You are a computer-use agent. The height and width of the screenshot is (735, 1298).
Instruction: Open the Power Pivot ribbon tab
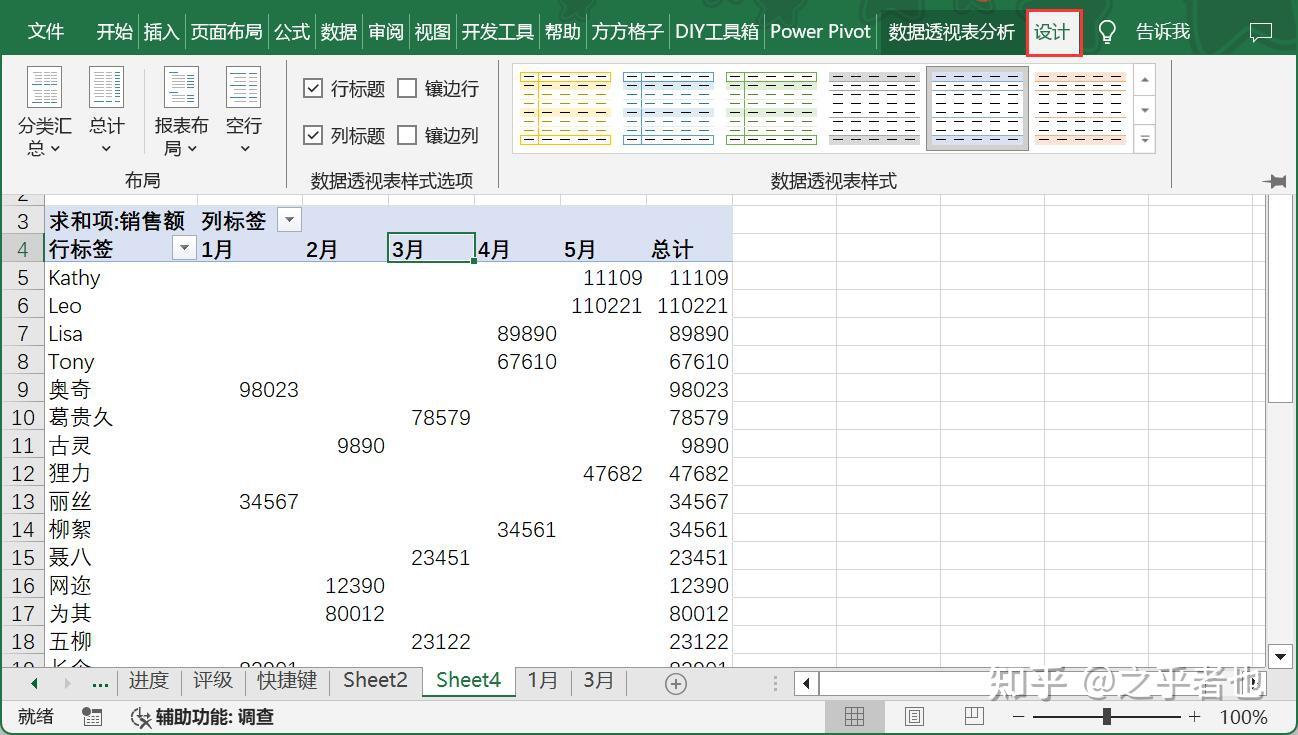coord(819,31)
